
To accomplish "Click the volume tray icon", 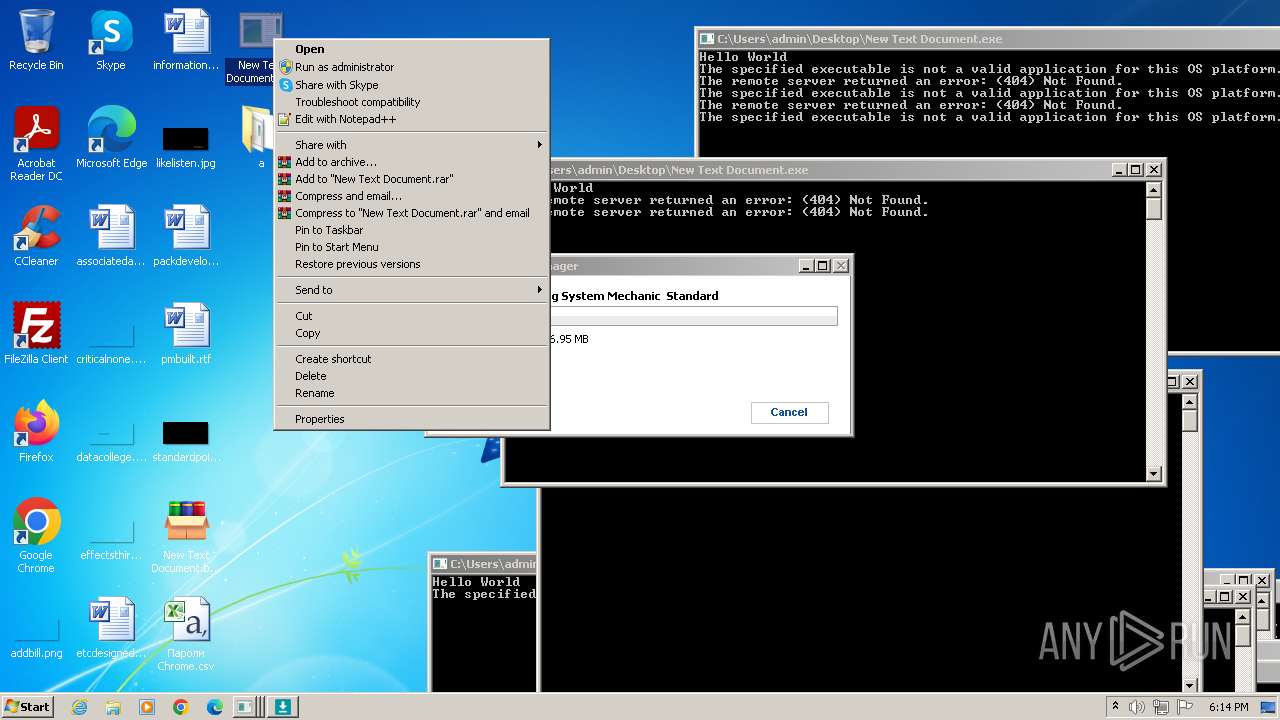I will click(x=1137, y=707).
